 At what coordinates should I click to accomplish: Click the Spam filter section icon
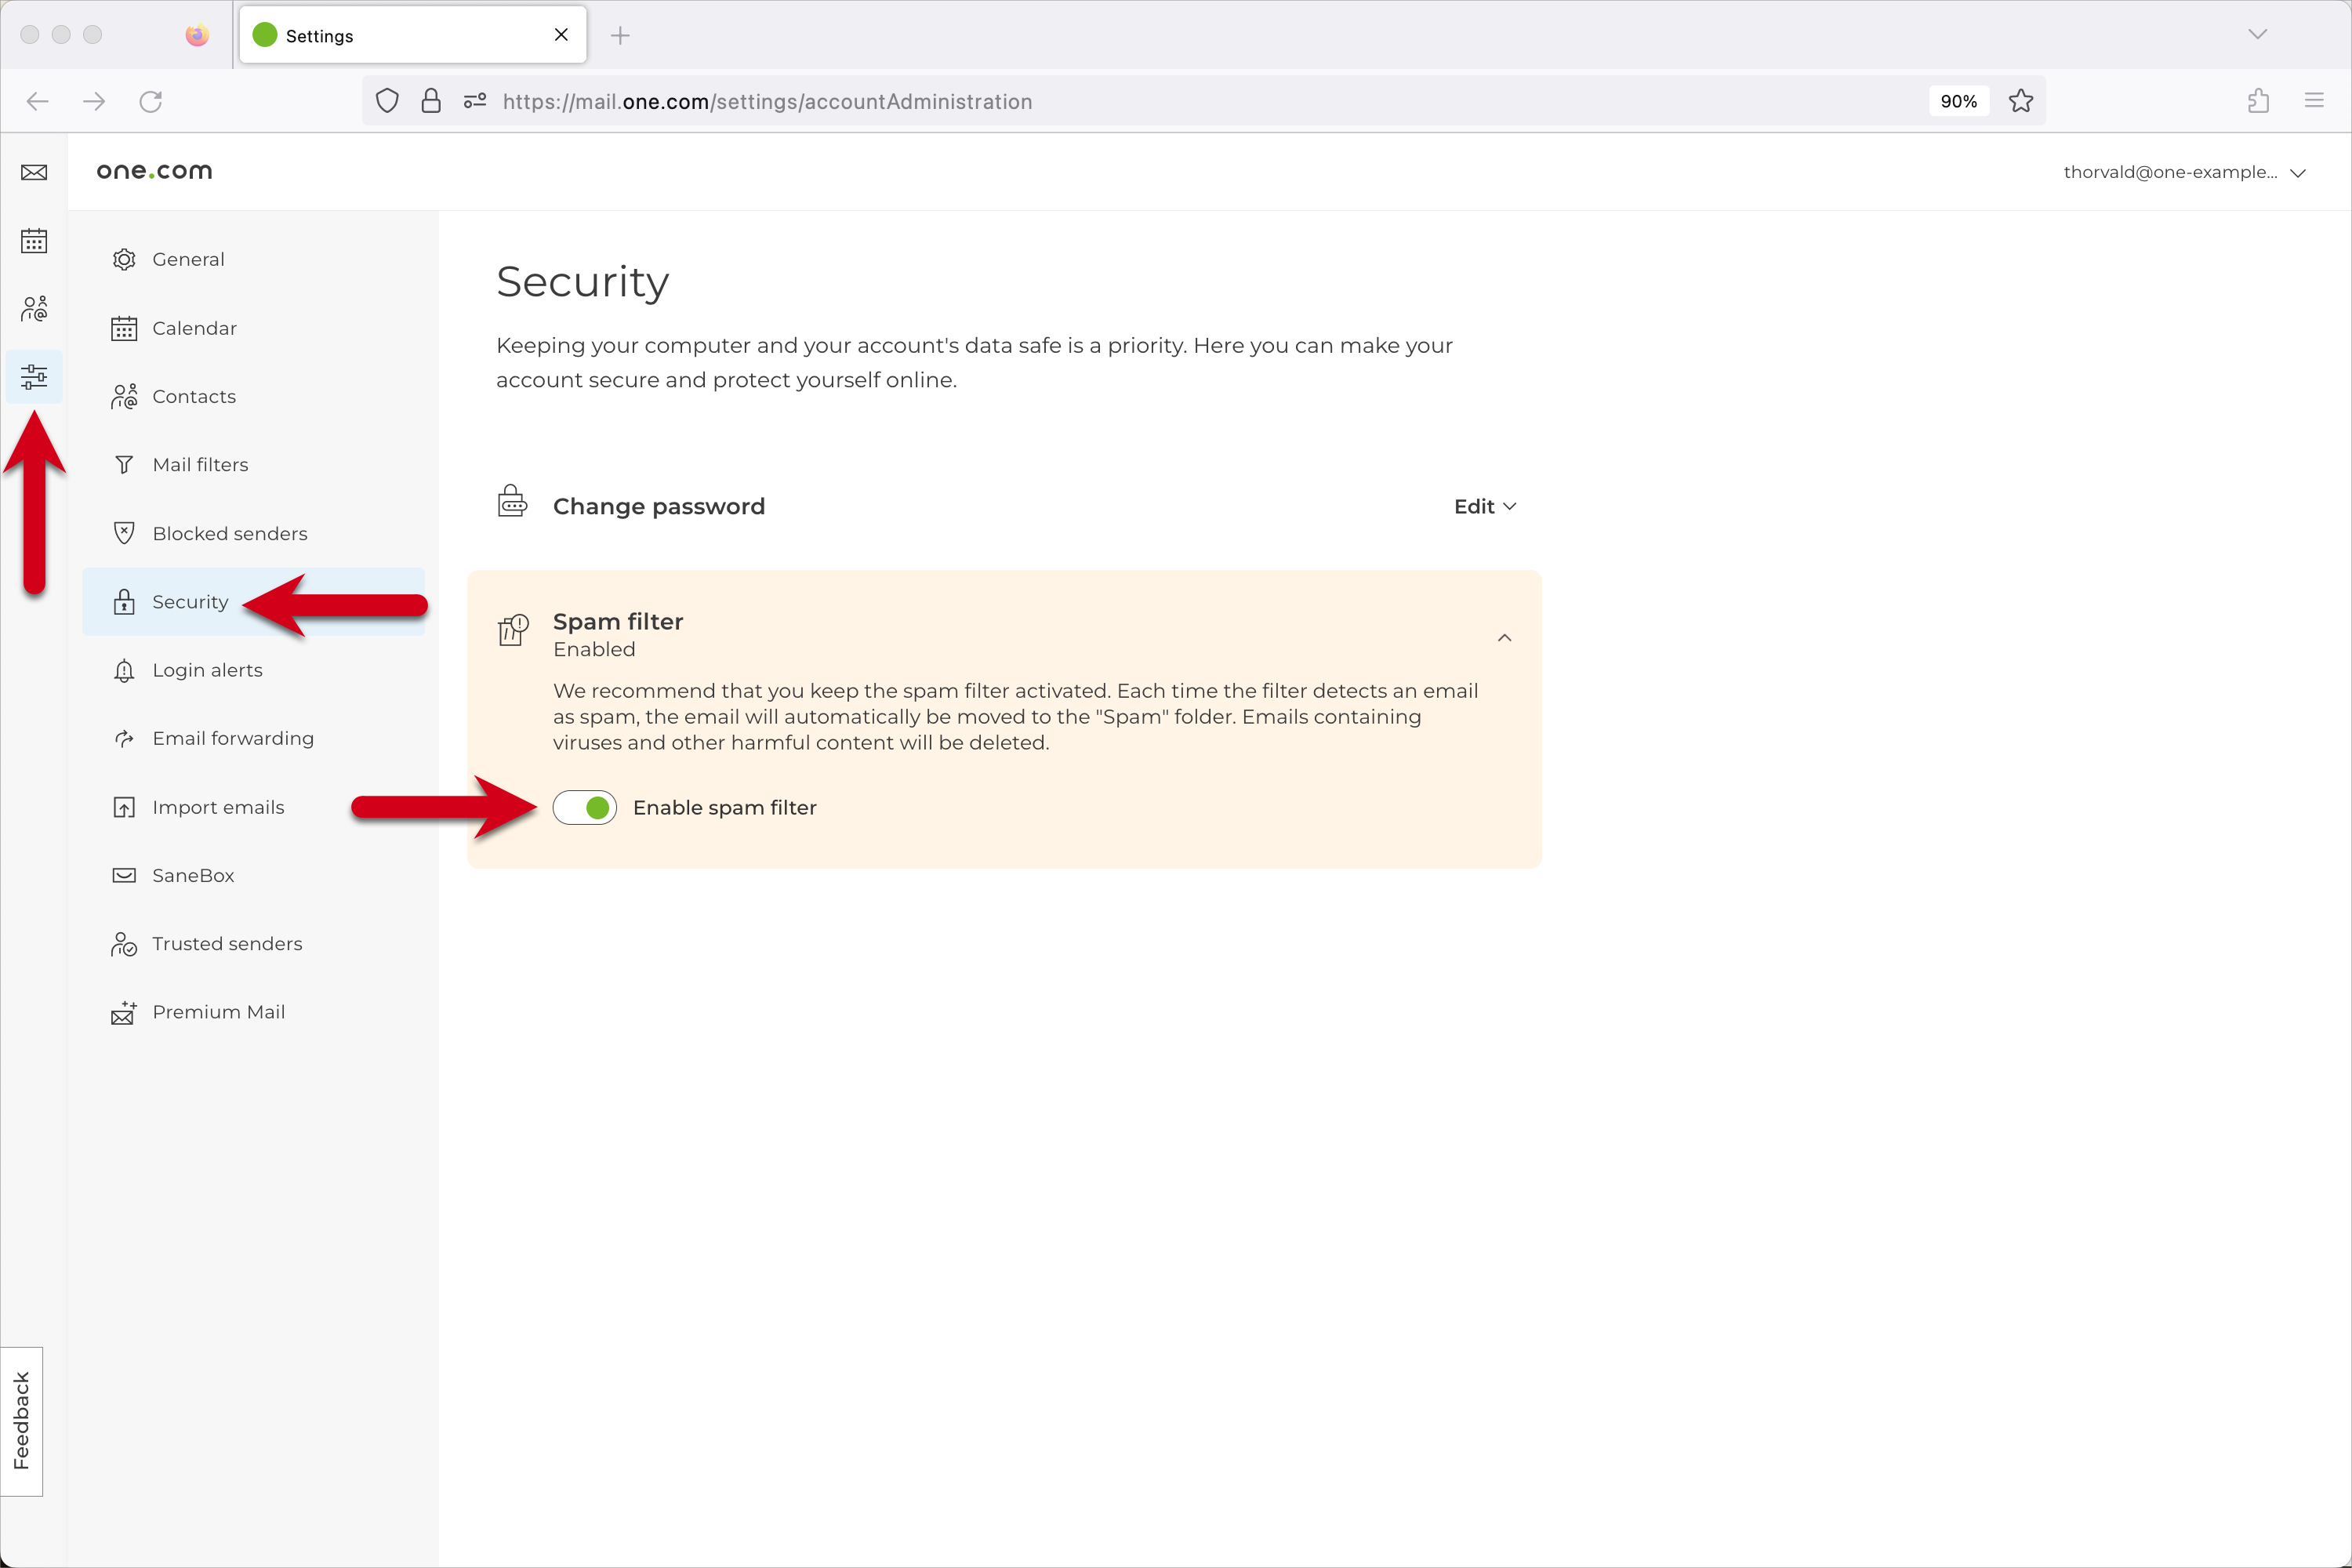point(513,631)
